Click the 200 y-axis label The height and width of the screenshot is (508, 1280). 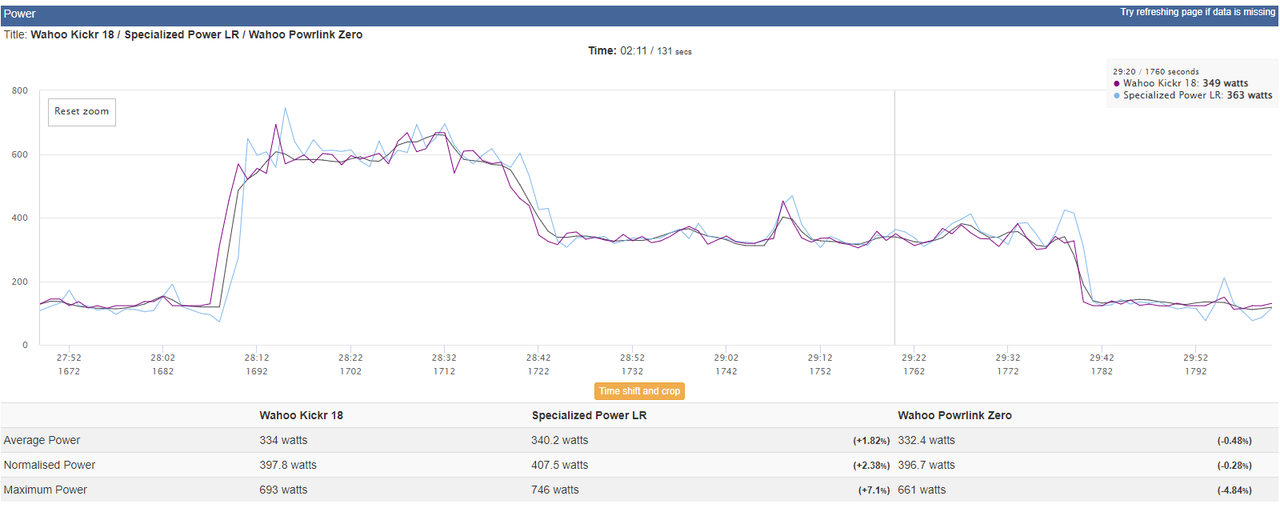tap(20, 282)
